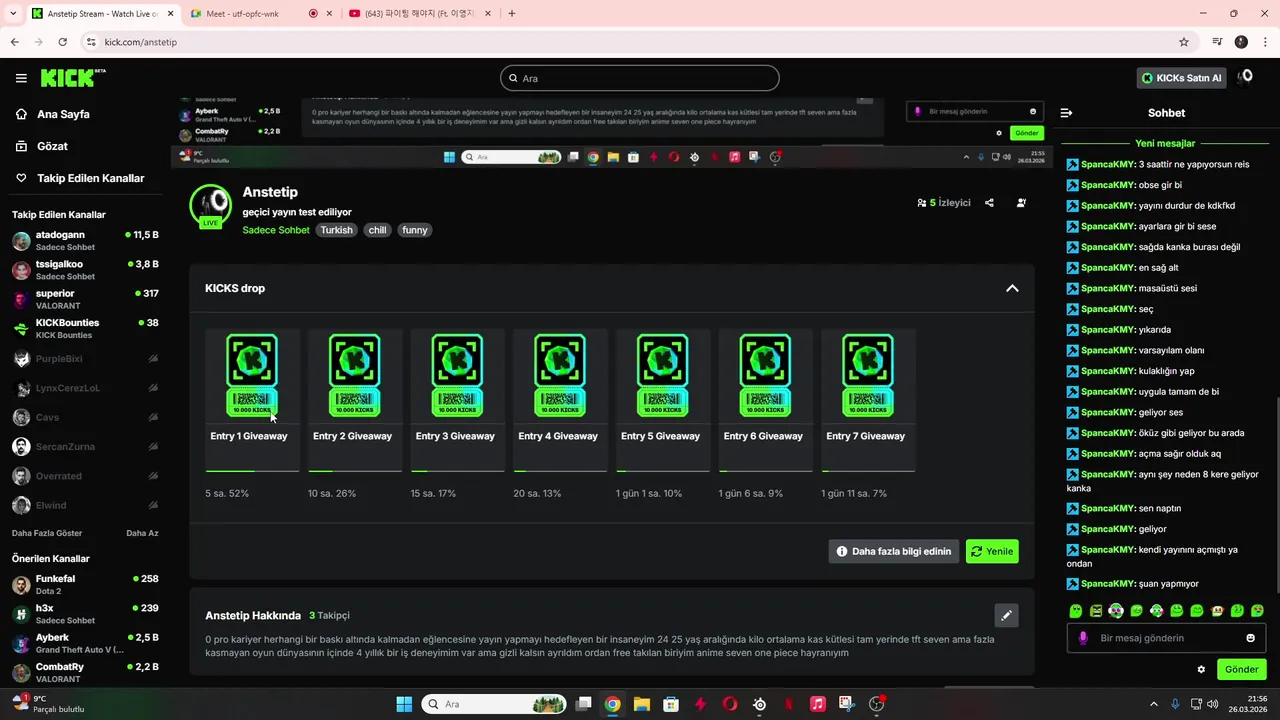Image resolution: width=1280 pixels, height=720 pixels.
Task: Click Daha fazla bilgi edinin button
Action: tap(893, 551)
